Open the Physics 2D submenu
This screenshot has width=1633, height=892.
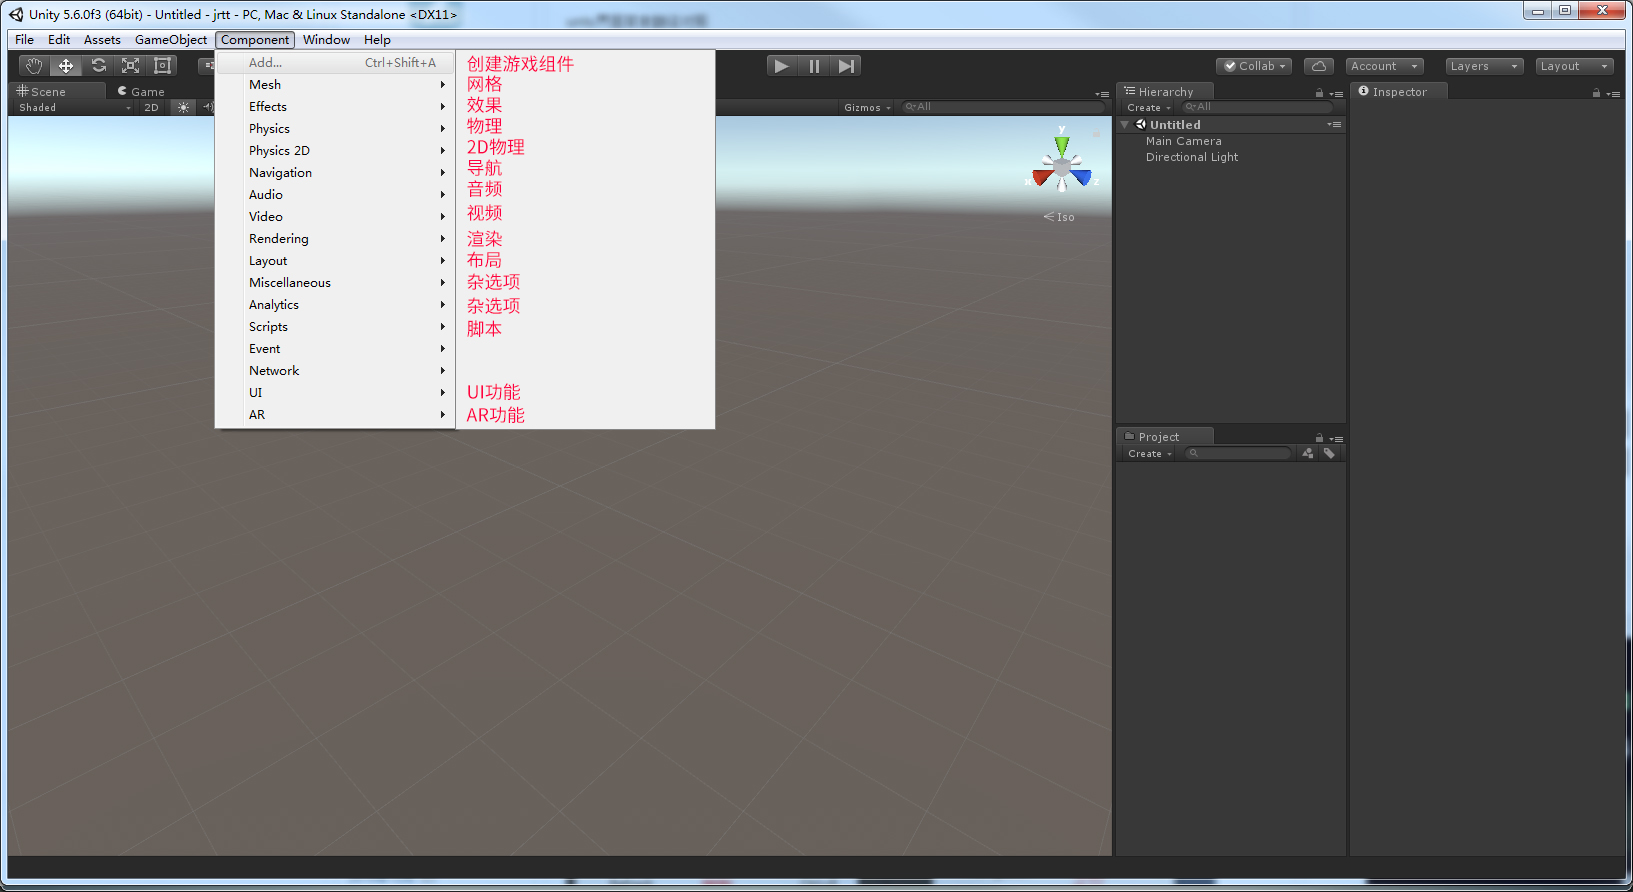pos(335,151)
